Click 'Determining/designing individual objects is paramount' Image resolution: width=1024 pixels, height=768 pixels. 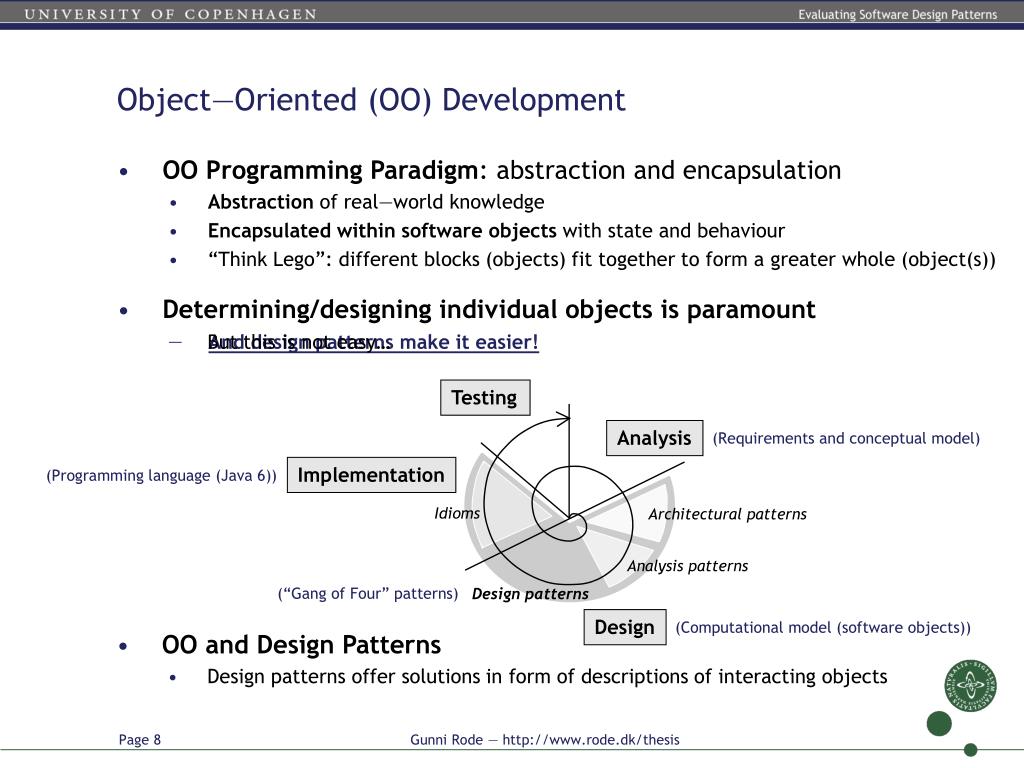click(x=488, y=310)
